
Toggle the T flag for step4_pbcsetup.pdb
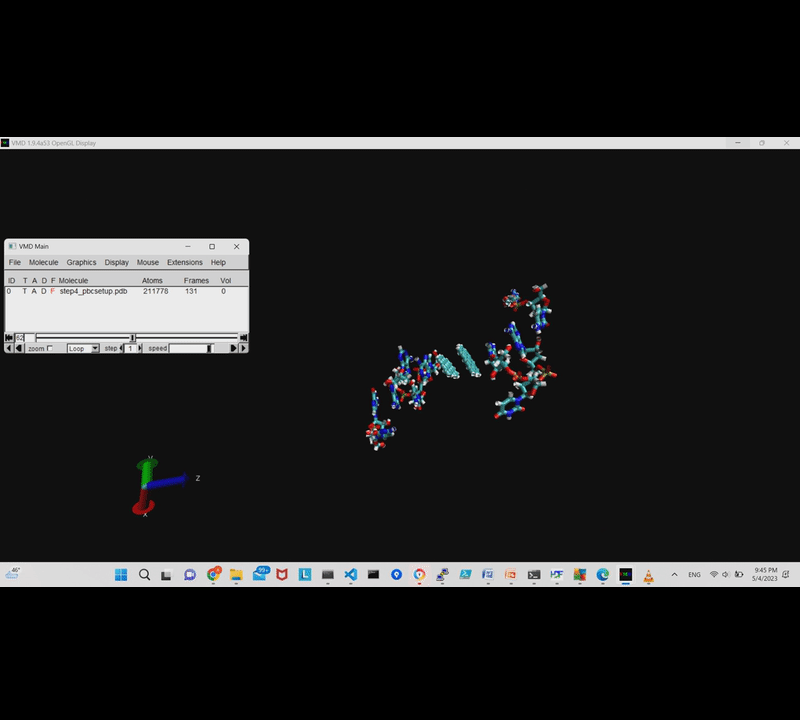pyautogui.click(x=25, y=291)
